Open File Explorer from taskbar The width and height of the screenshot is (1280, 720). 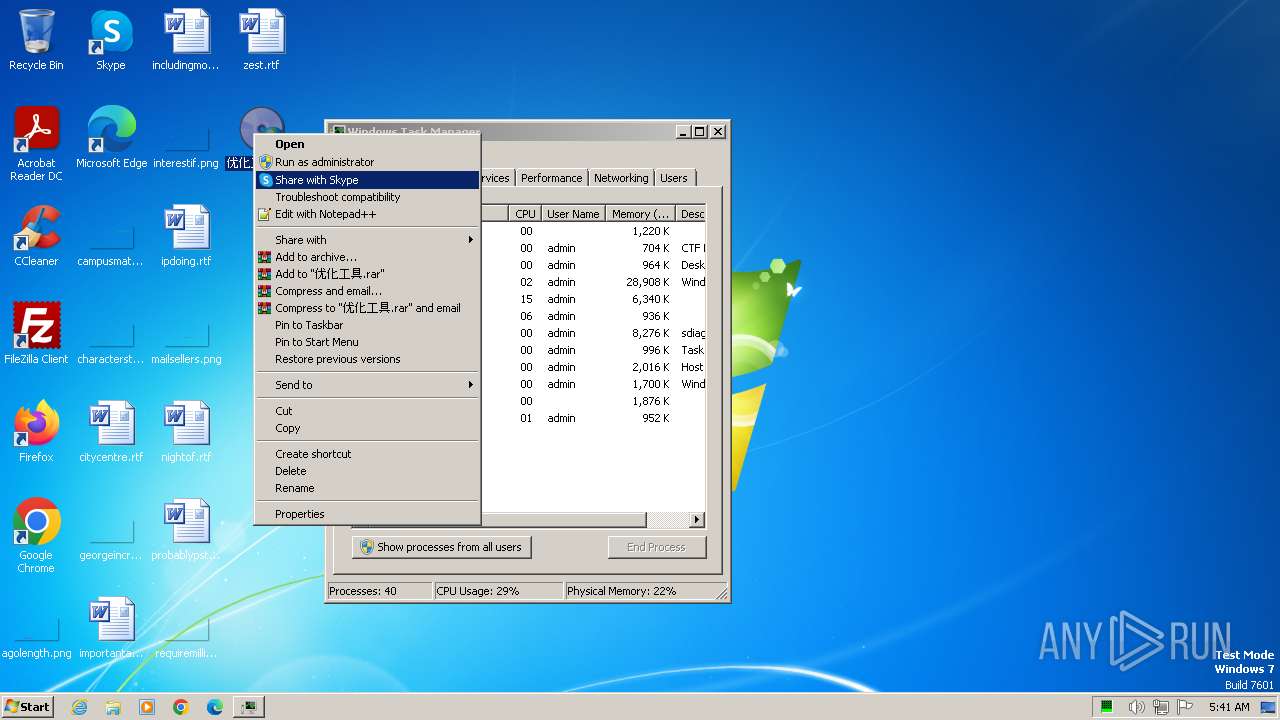(x=113, y=707)
